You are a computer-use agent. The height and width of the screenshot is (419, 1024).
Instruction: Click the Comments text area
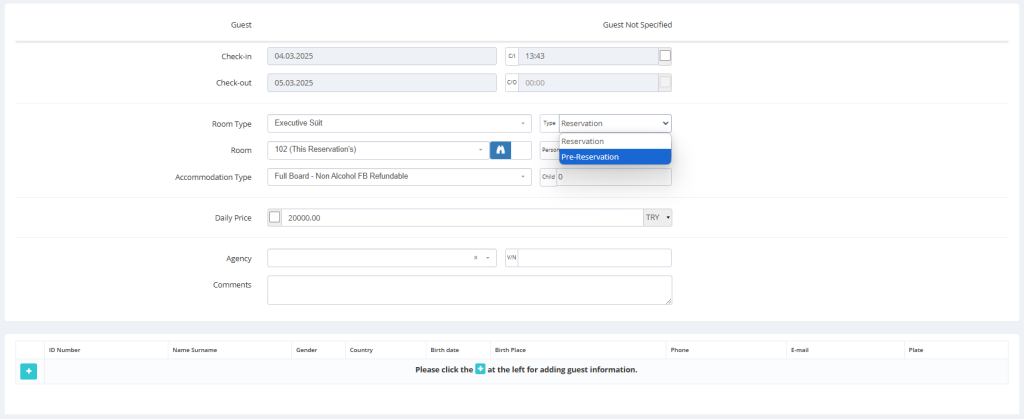[469, 290]
